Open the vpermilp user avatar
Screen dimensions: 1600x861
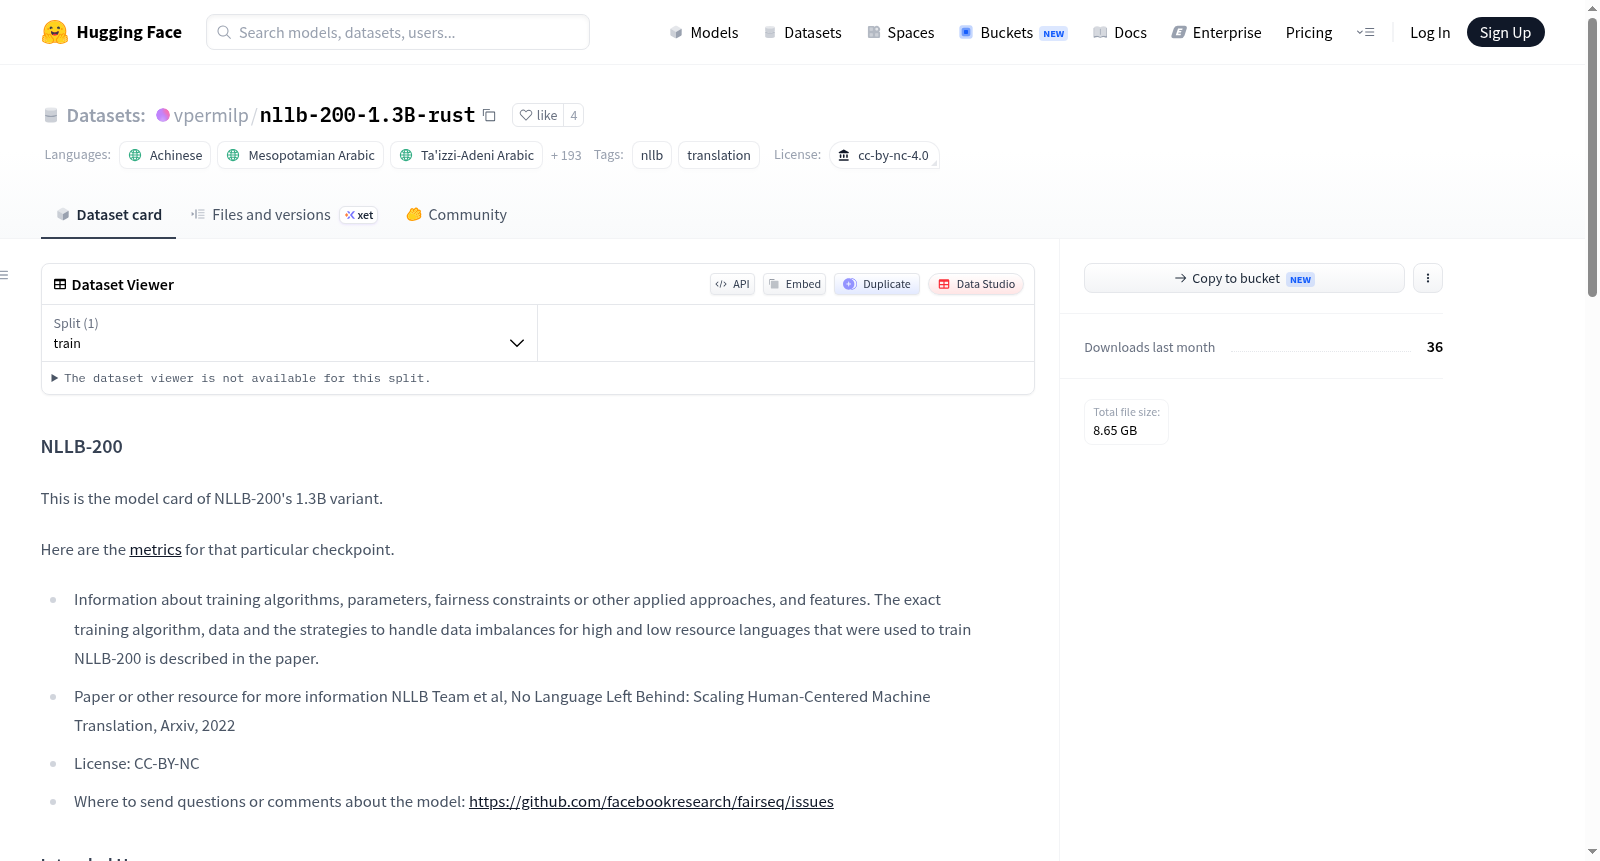[x=163, y=115]
